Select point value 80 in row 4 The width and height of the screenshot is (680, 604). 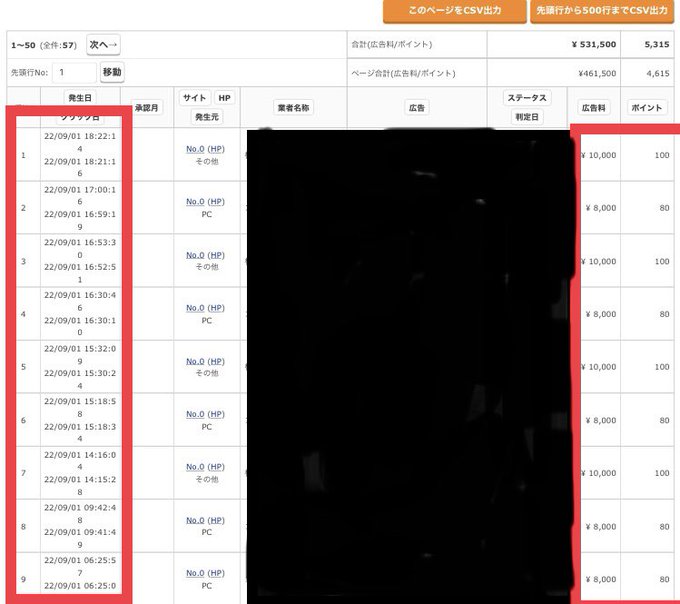(x=664, y=314)
